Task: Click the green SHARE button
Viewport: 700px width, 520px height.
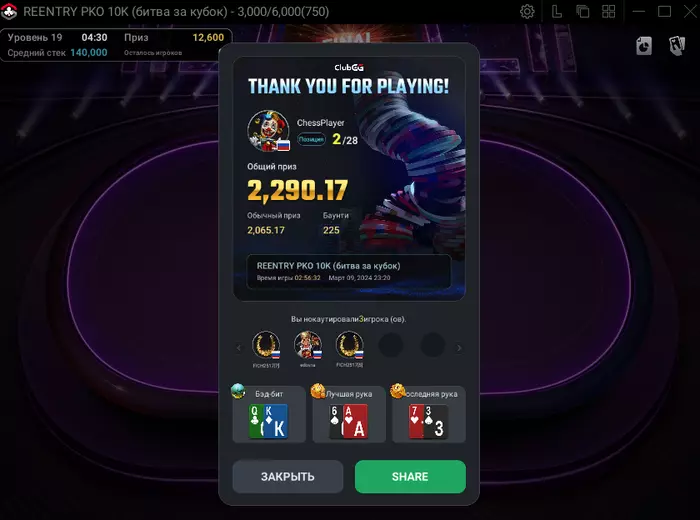Action: pos(410,477)
